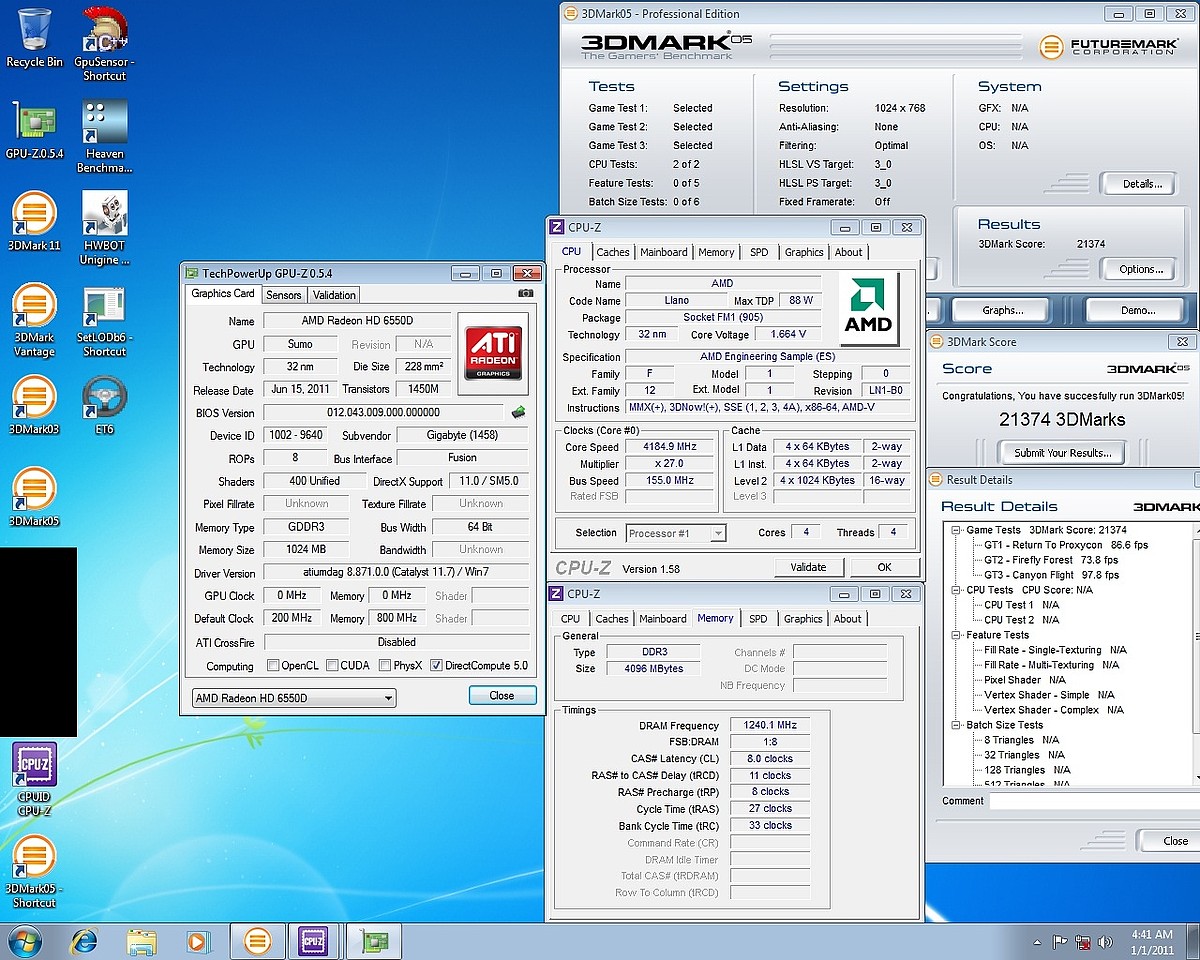Click the volume icon in the system tray
Image resolution: width=1200 pixels, height=960 pixels.
tap(1105, 942)
